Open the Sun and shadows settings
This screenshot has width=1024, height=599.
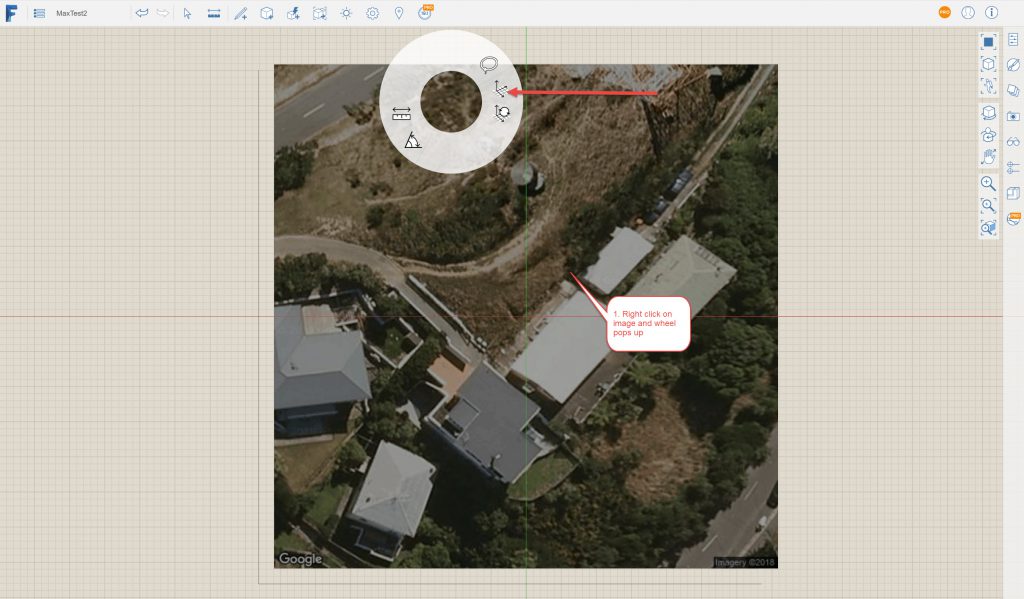[346, 13]
